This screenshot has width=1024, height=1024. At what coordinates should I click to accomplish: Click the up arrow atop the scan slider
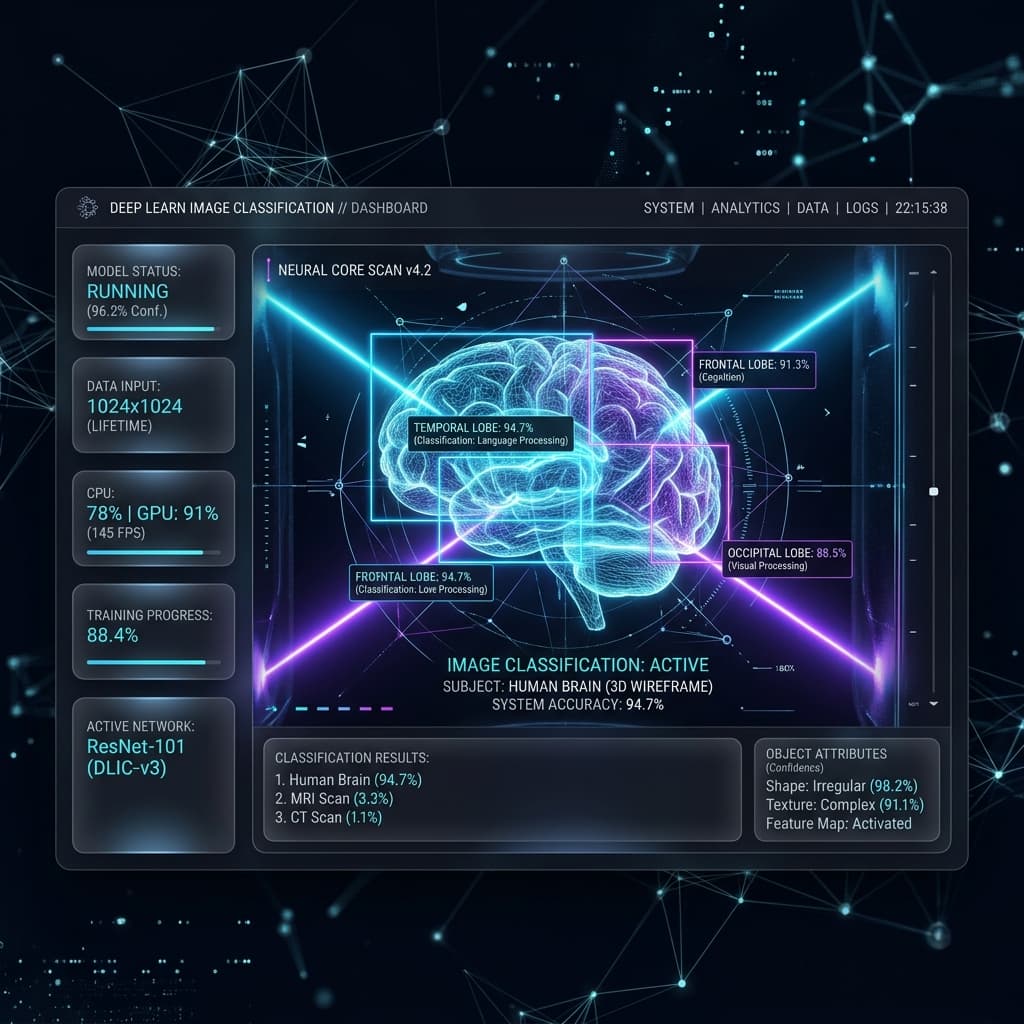tap(934, 272)
